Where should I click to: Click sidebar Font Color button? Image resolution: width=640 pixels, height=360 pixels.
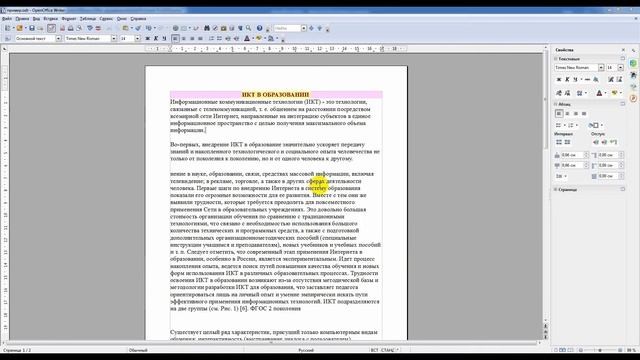pos(599,93)
